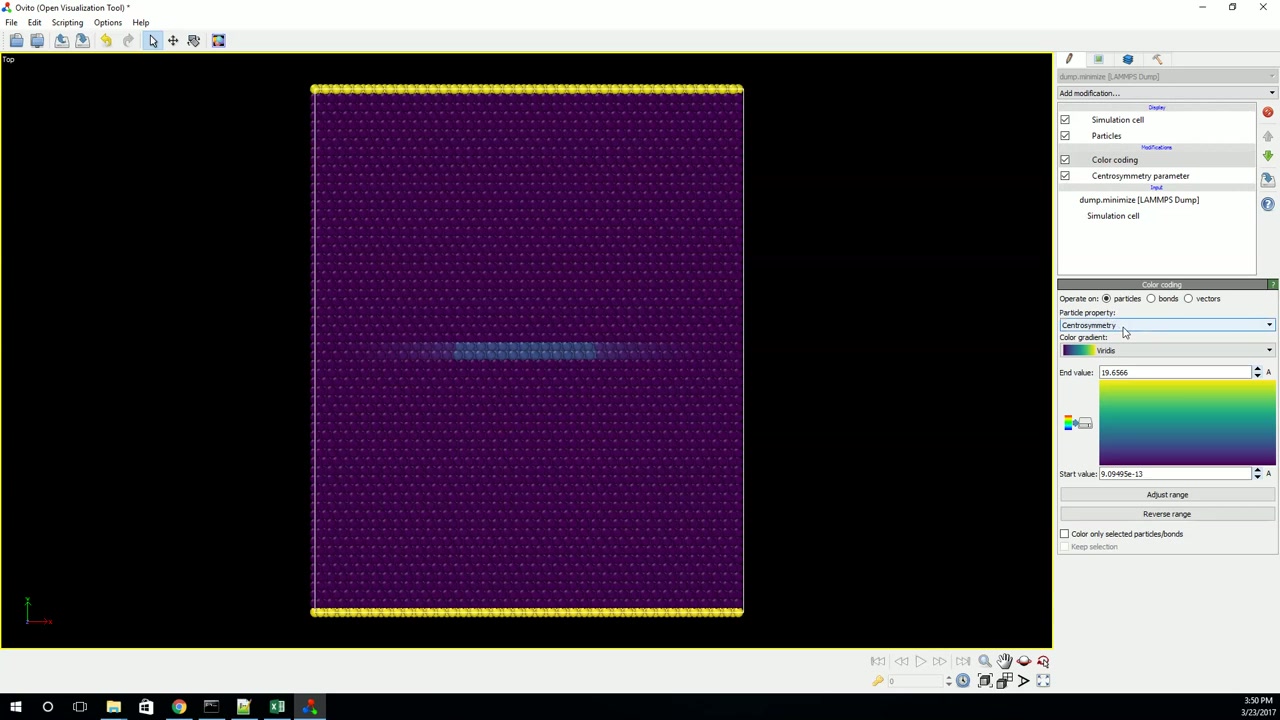Screen dimensions: 1280x720
Task: Open the Top viewport caption menu
Action: tap(8, 60)
